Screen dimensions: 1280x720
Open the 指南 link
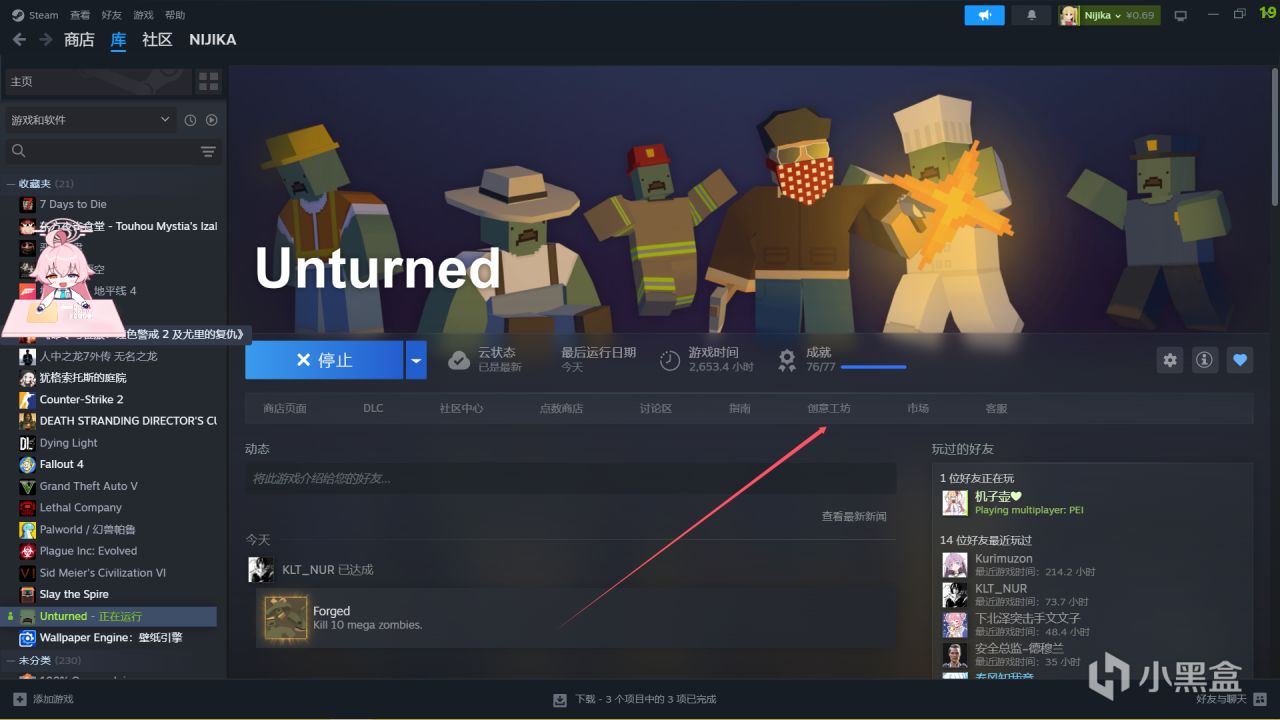(x=740, y=409)
